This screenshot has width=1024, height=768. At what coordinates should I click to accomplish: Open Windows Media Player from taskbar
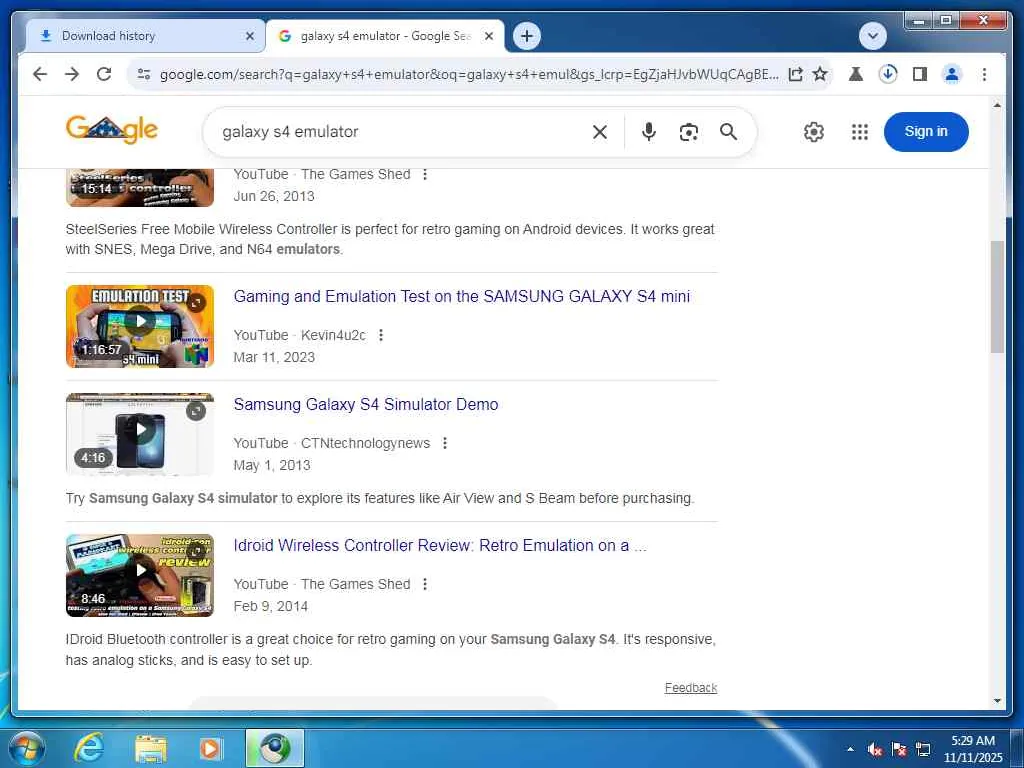[x=210, y=748]
